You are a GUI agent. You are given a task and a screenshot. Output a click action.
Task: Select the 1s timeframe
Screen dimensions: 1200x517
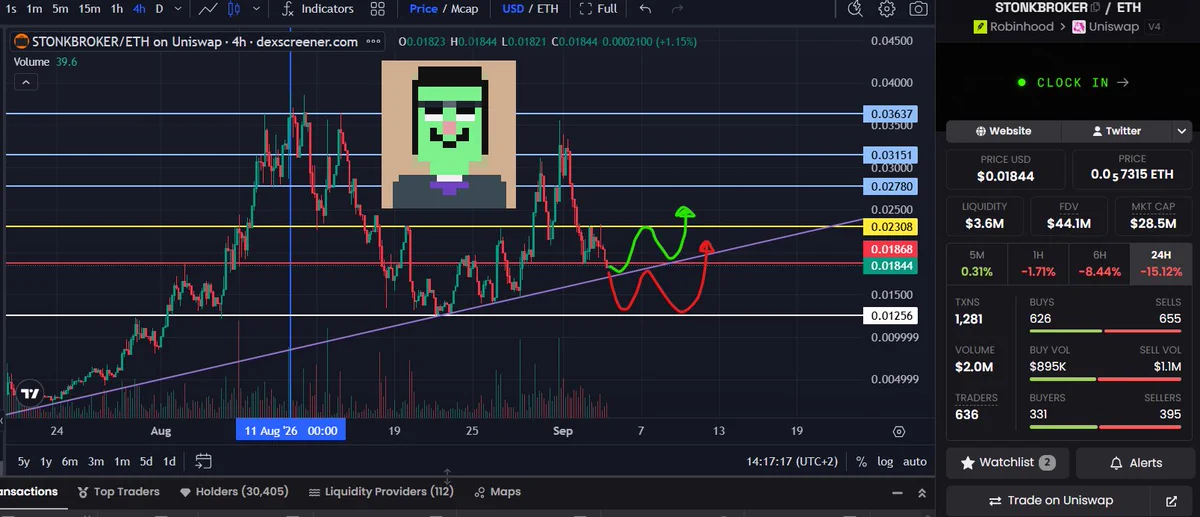click(11, 9)
